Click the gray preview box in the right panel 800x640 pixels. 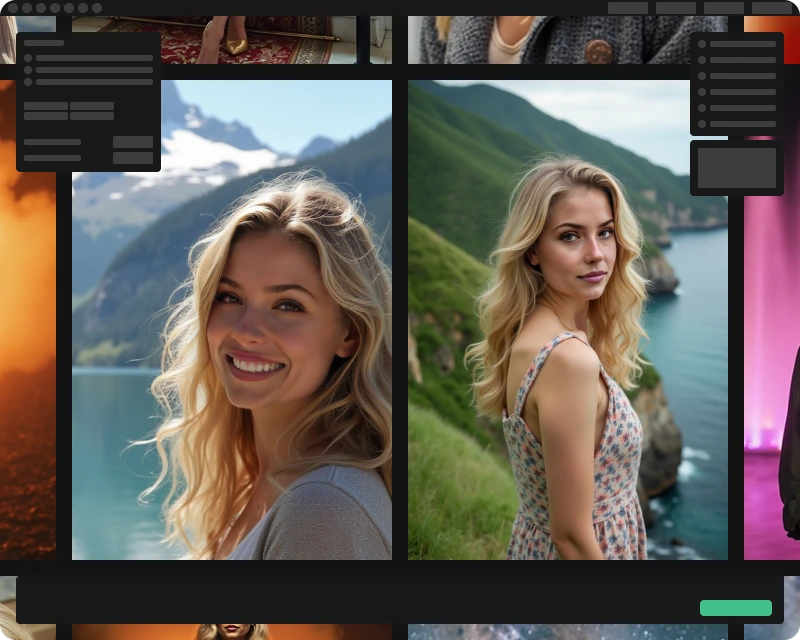tap(737, 168)
